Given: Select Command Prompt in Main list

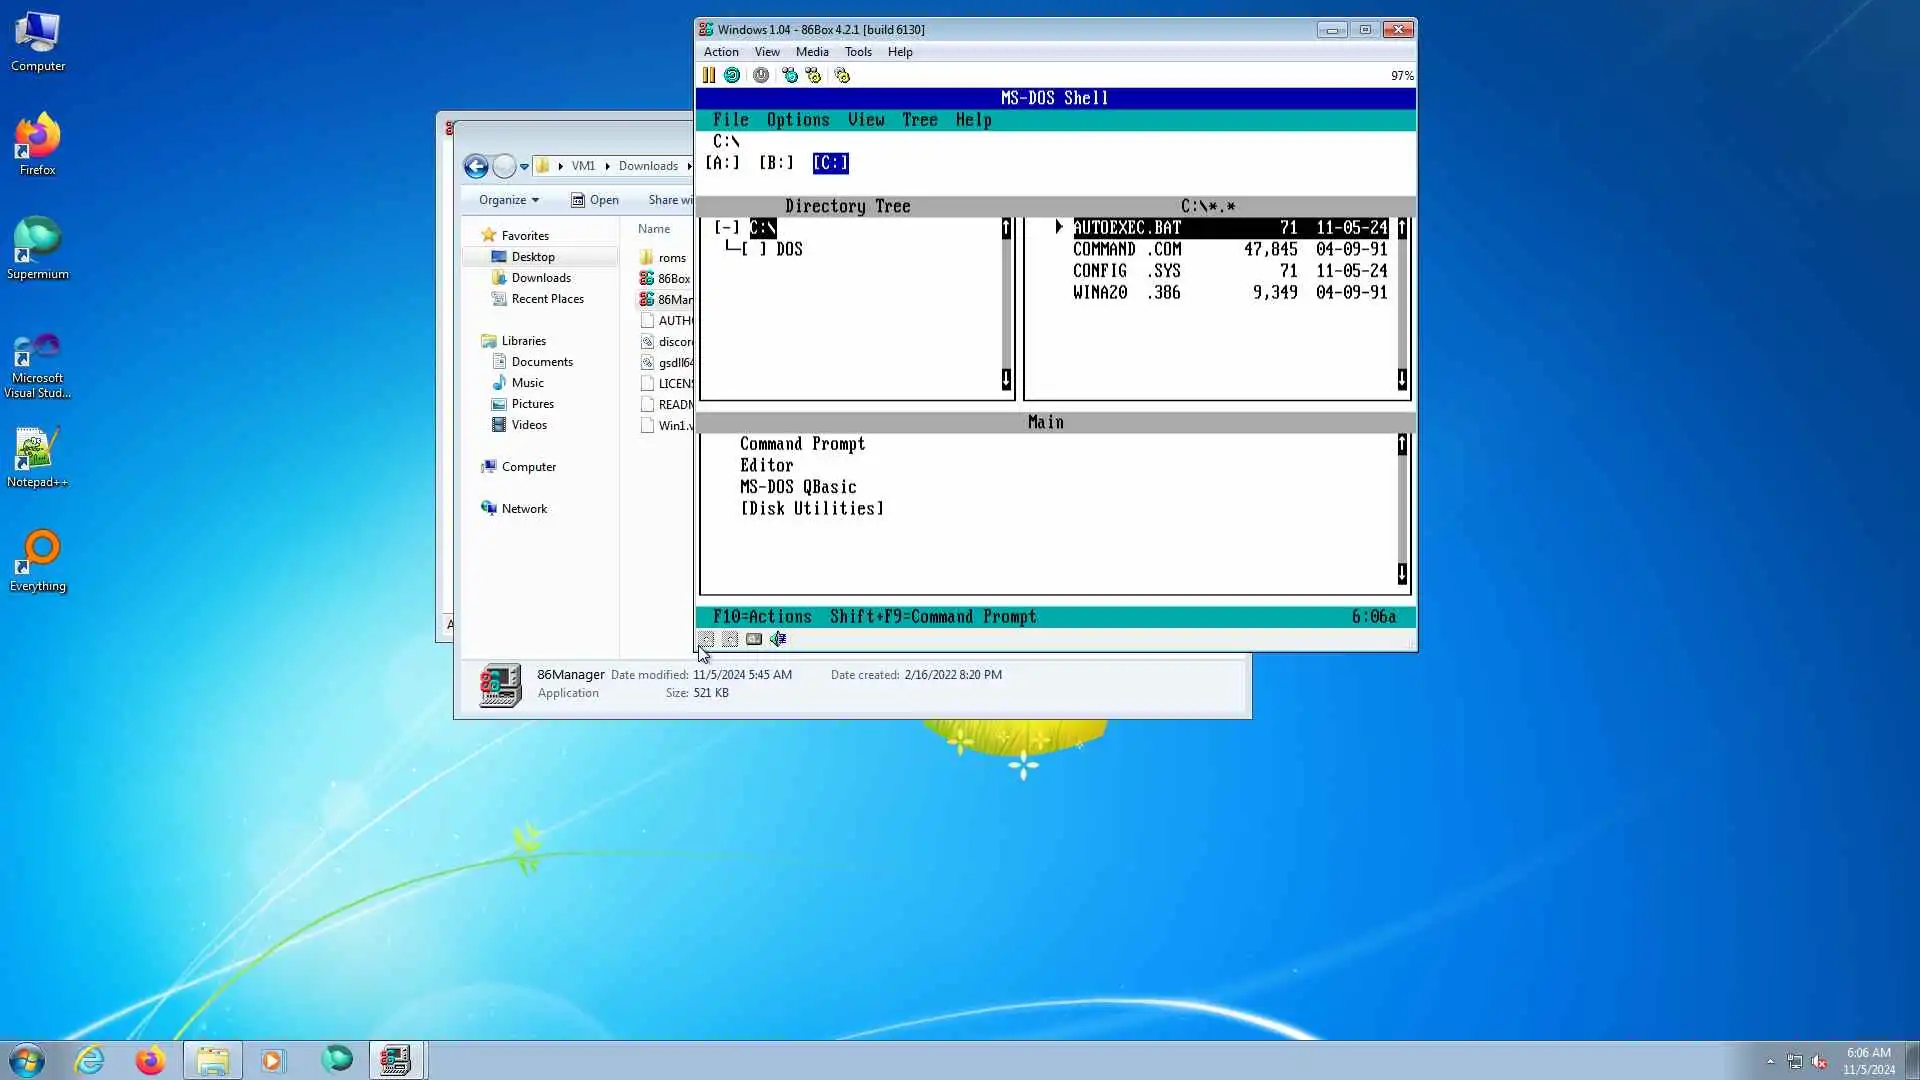Looking at the screenshot, I should click(802, 444).
